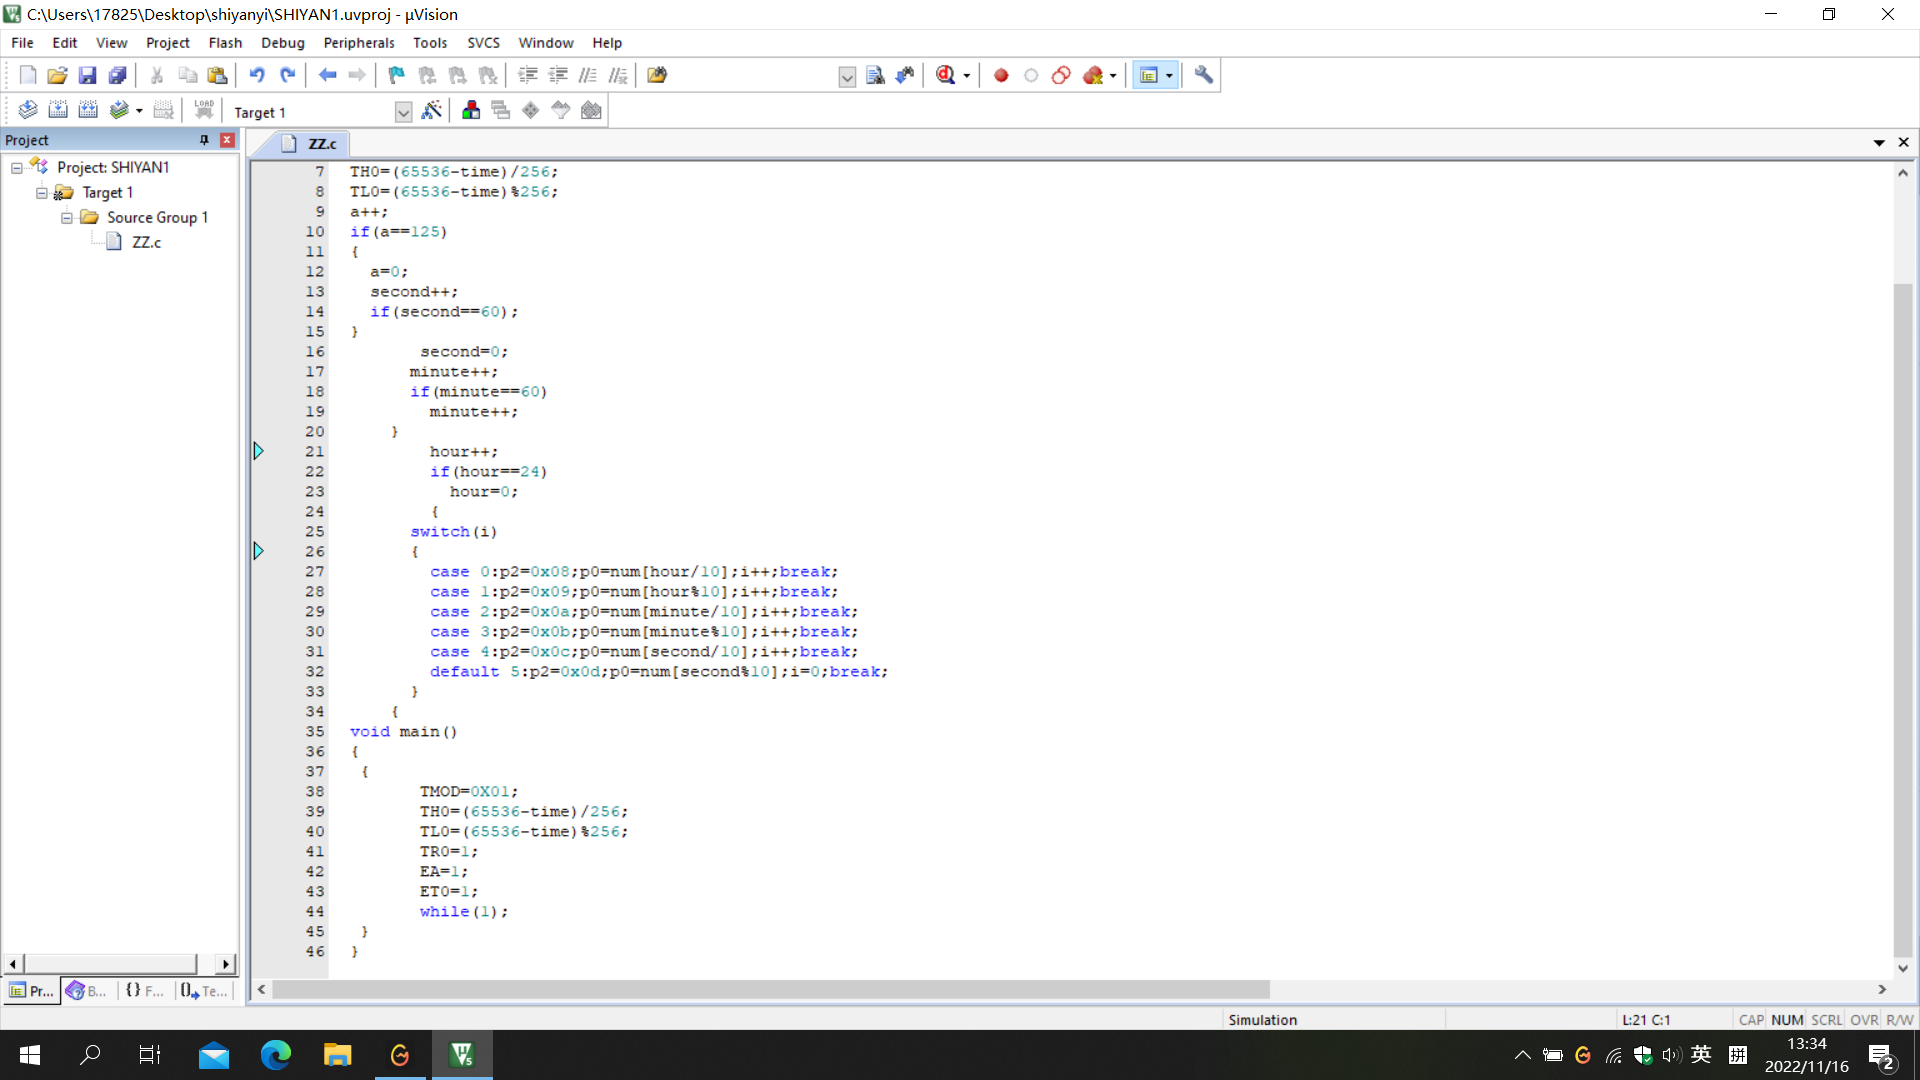Viewport: 1920px width, 1080px height.
Task: Close the ZZ.c editor tab with X
Action: pos(1904,143)
